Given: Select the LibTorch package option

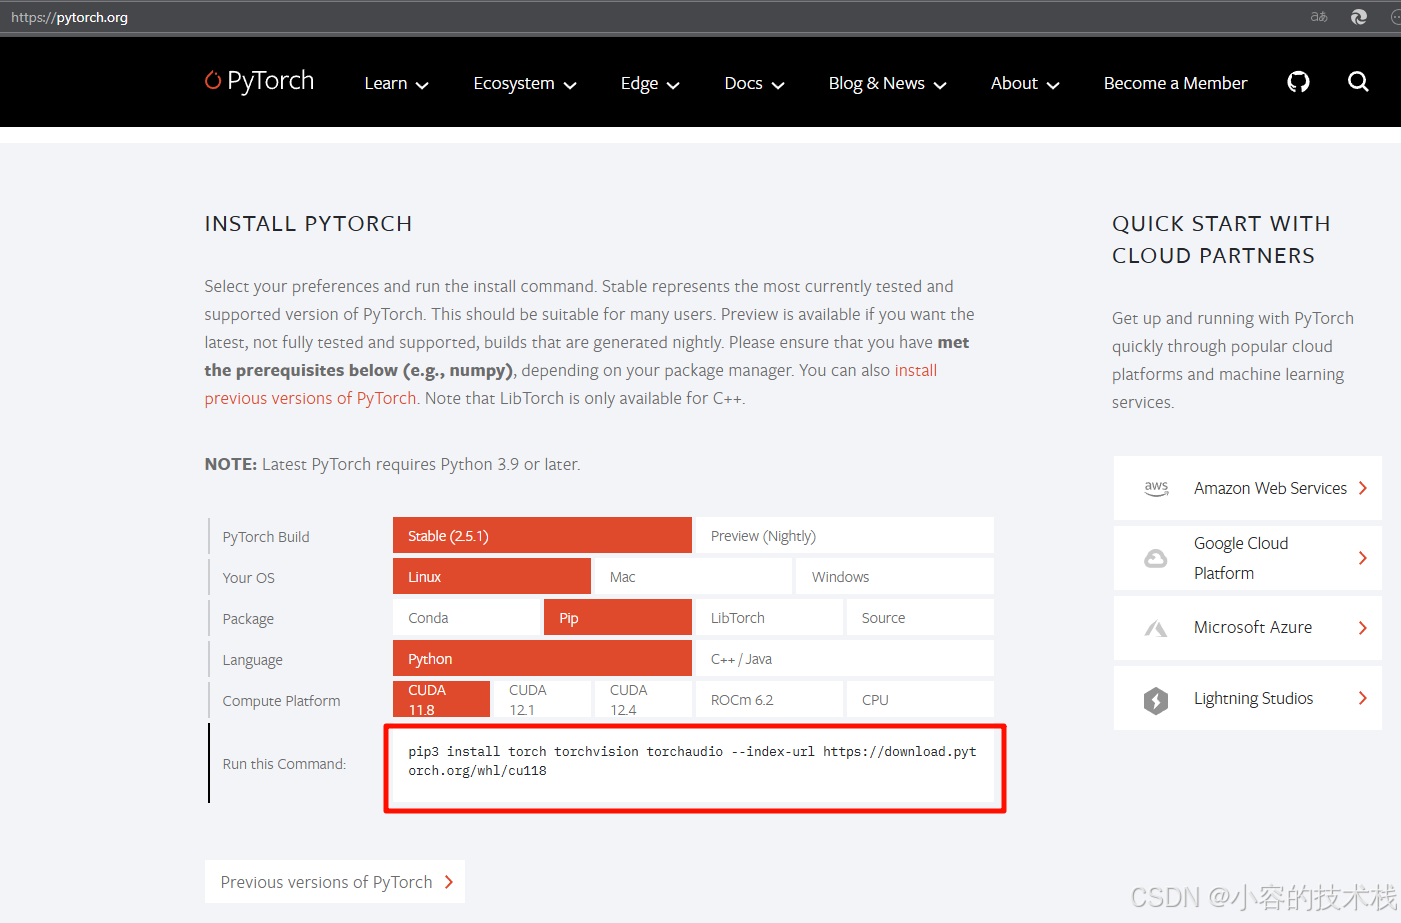Looking at the screenshot, I should point(769,617).
